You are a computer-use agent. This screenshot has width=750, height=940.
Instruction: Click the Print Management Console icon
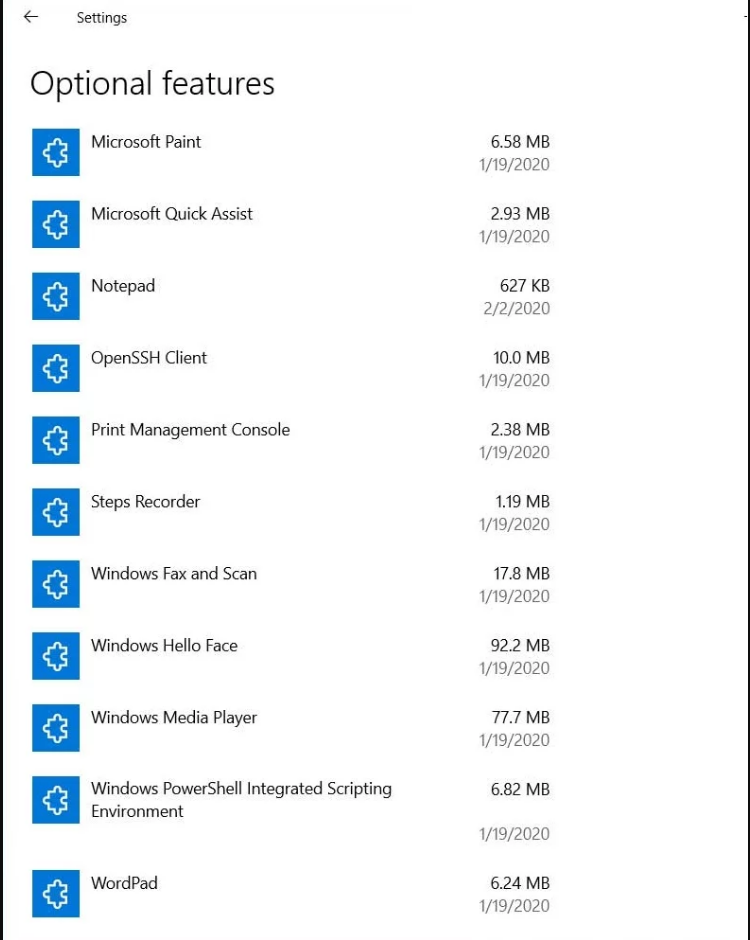pos(56,440)
